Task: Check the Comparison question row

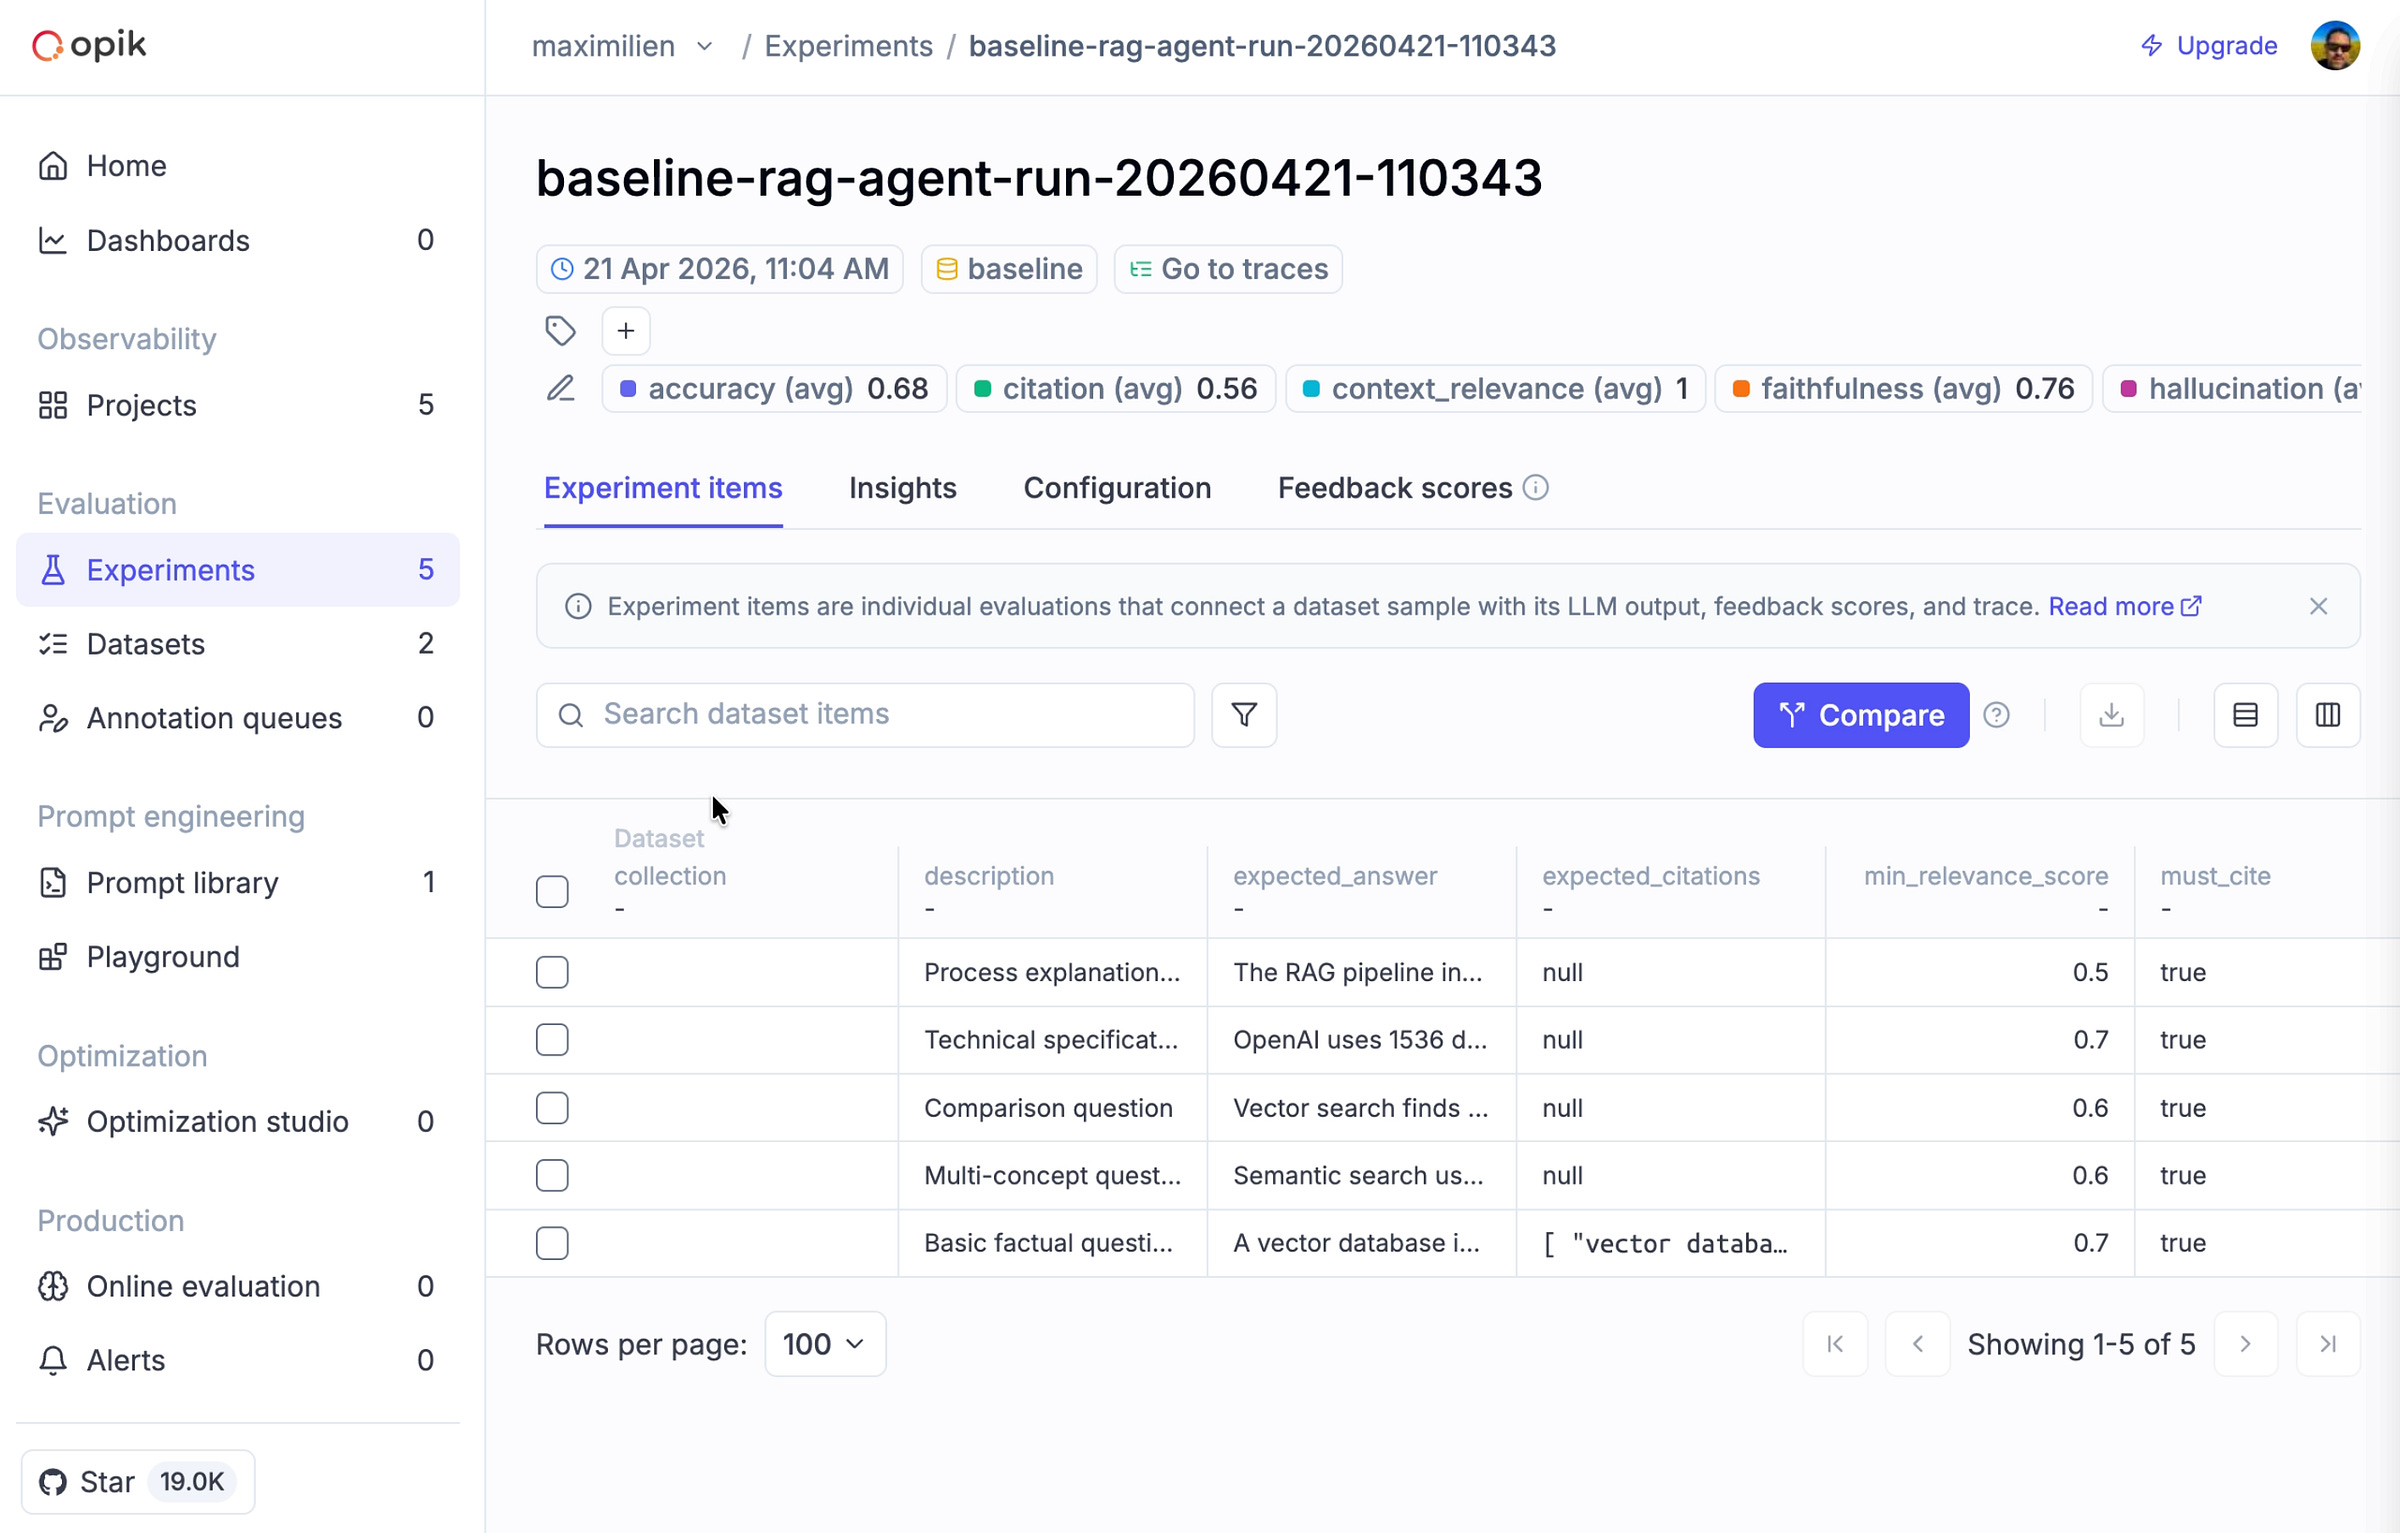Action: (552, 1107)
